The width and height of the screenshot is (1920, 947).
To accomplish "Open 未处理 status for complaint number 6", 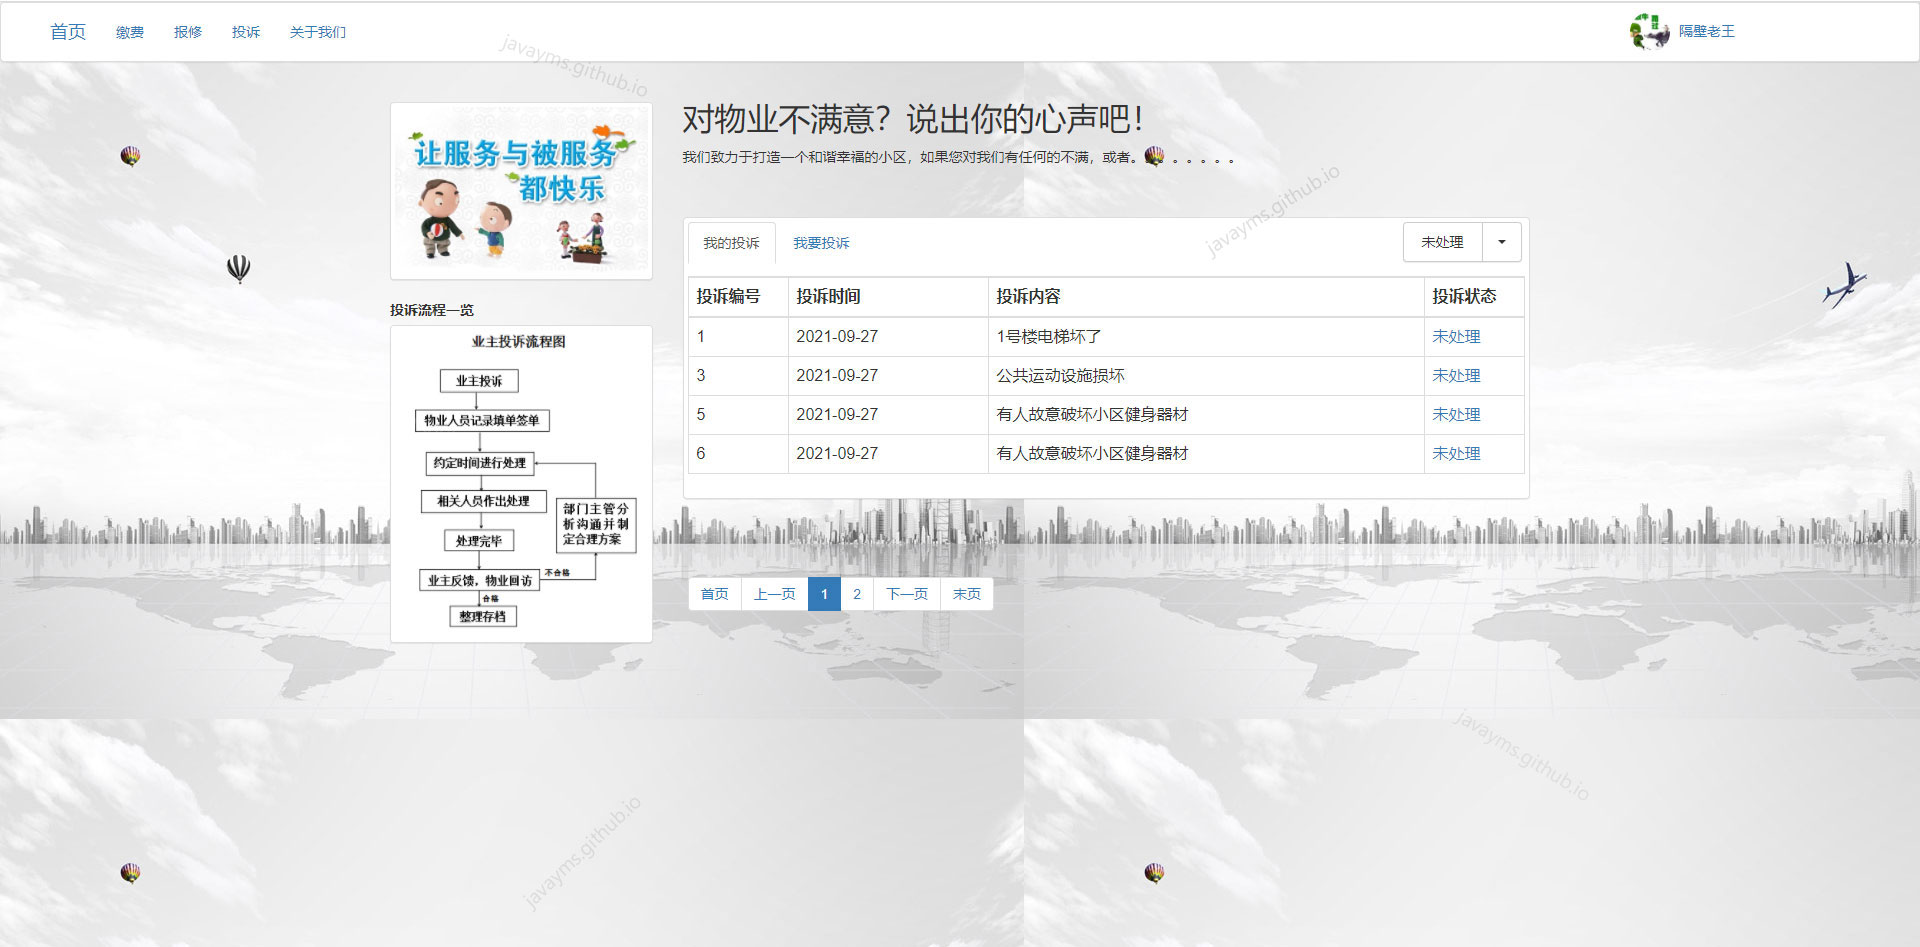I will point(1456,453).
